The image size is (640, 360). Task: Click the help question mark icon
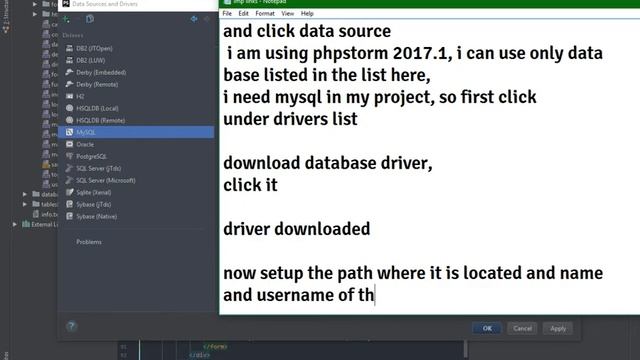(71, 326)
